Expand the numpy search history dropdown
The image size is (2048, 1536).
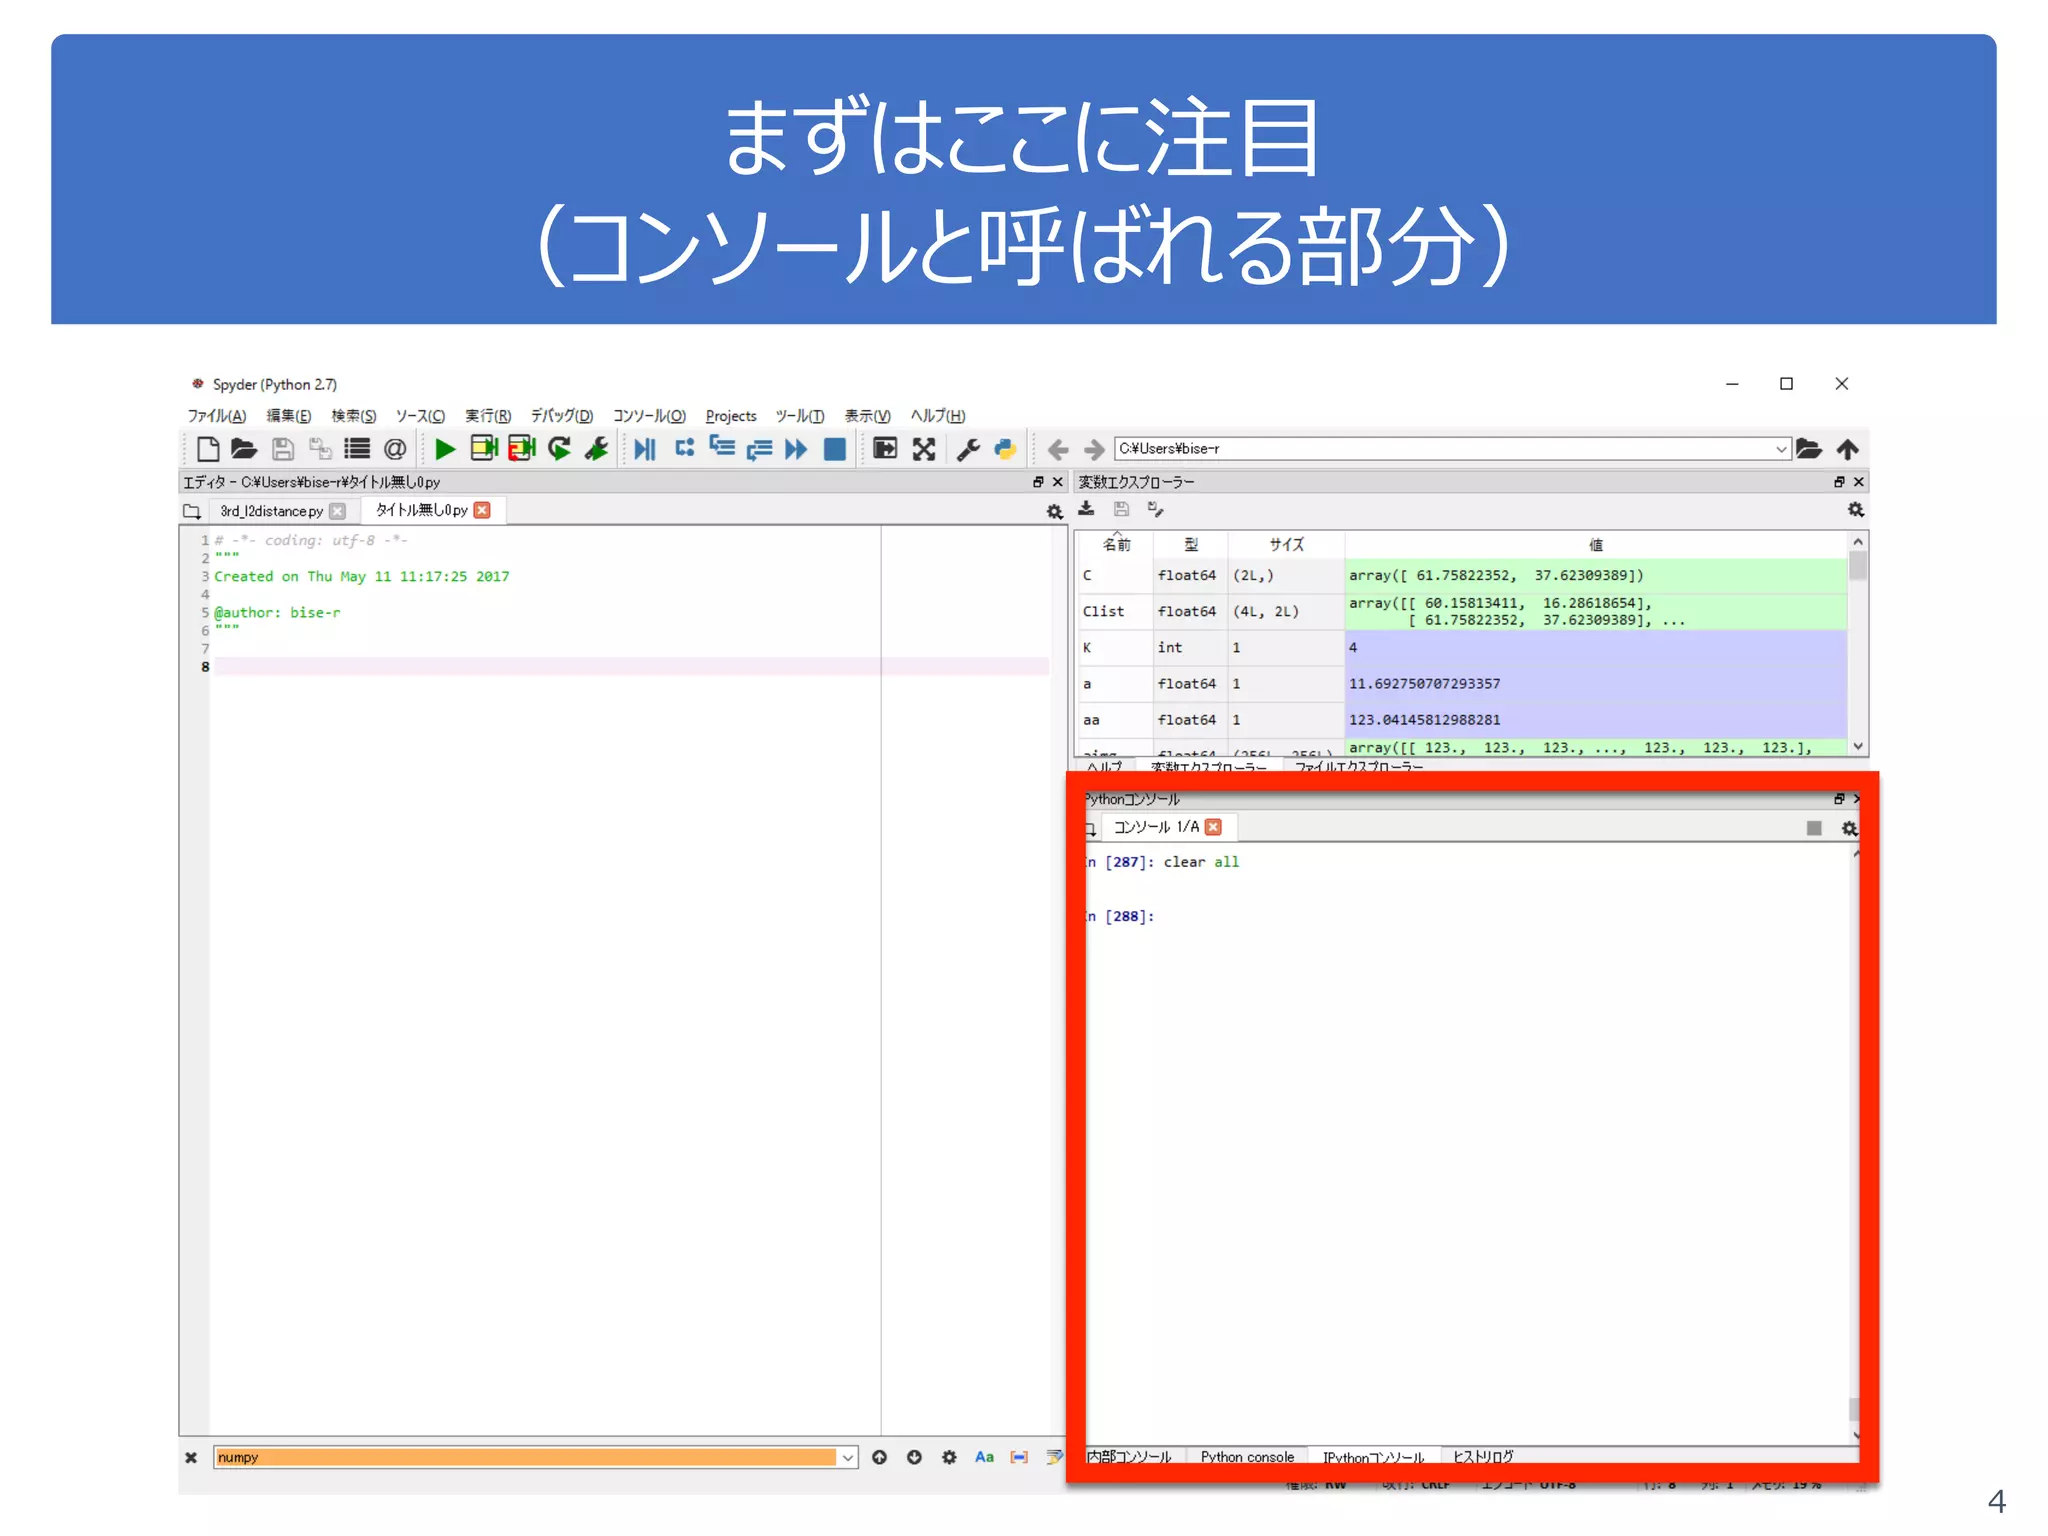[x=848, y=1457]
